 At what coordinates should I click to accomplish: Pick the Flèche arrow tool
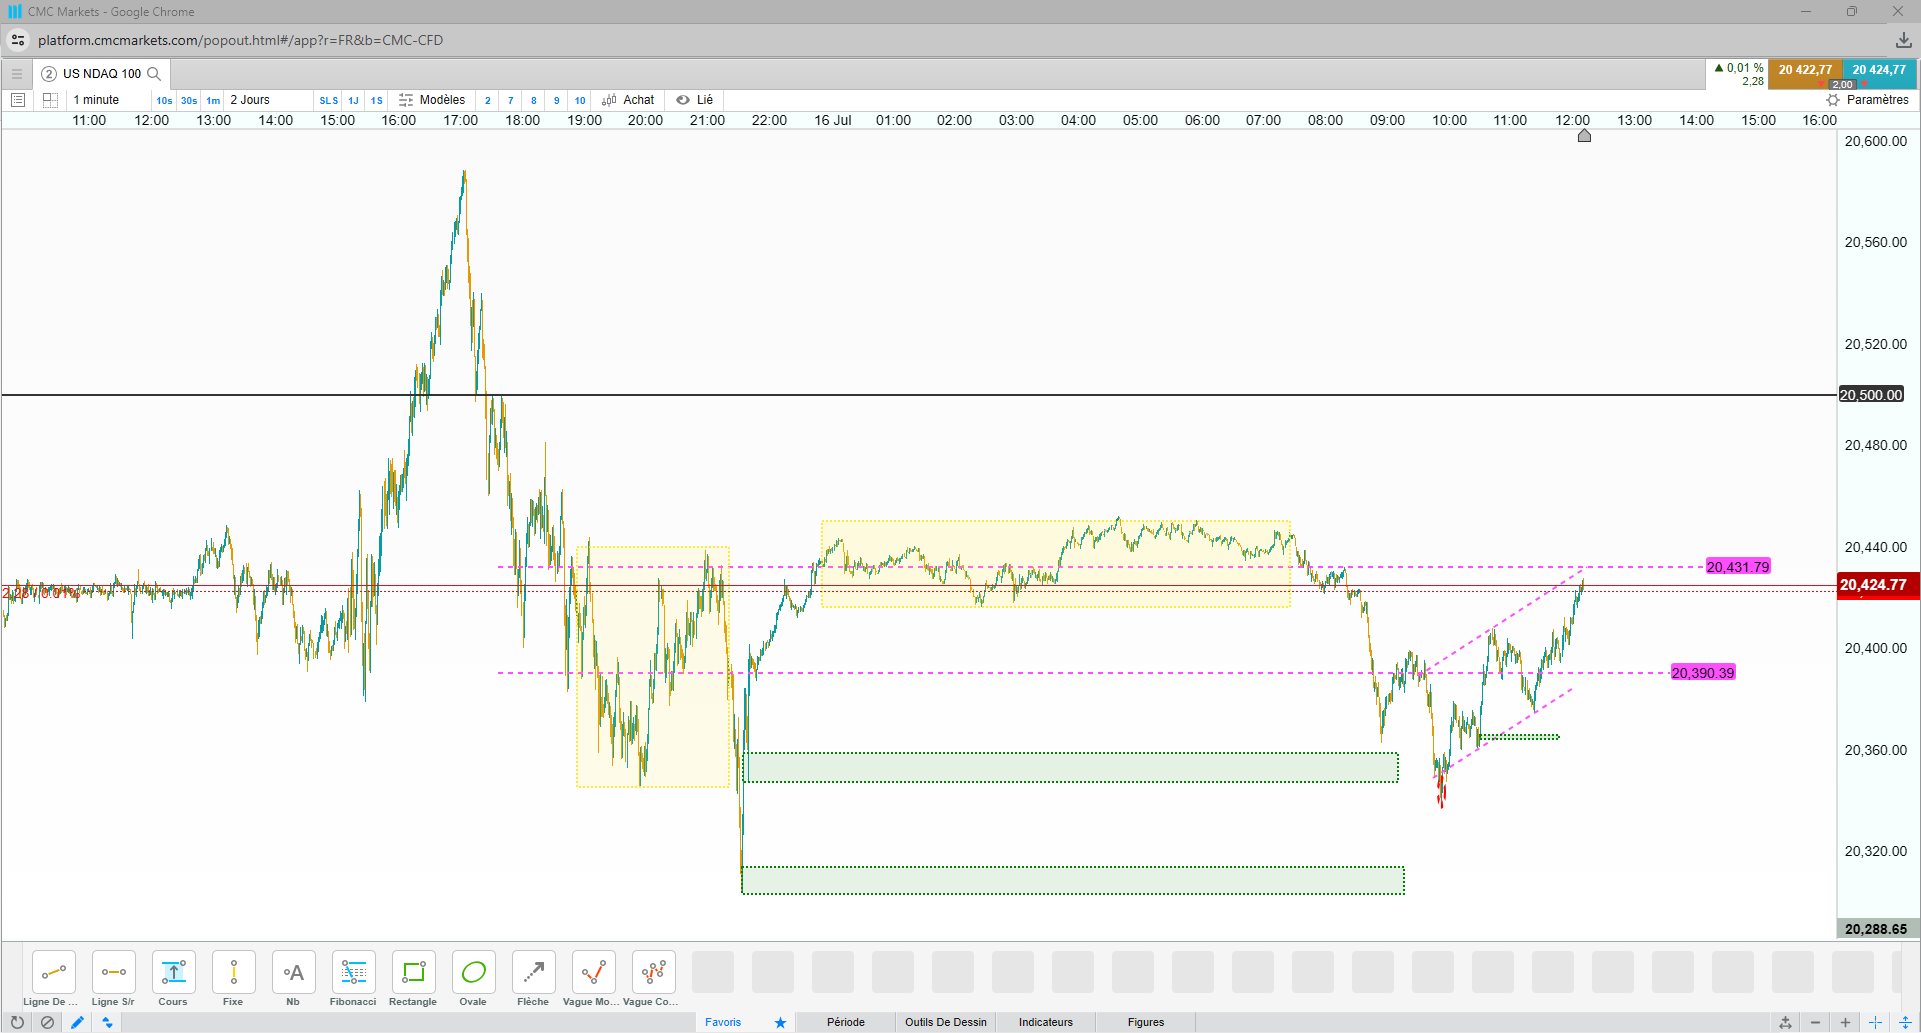(x=533, y=979)
